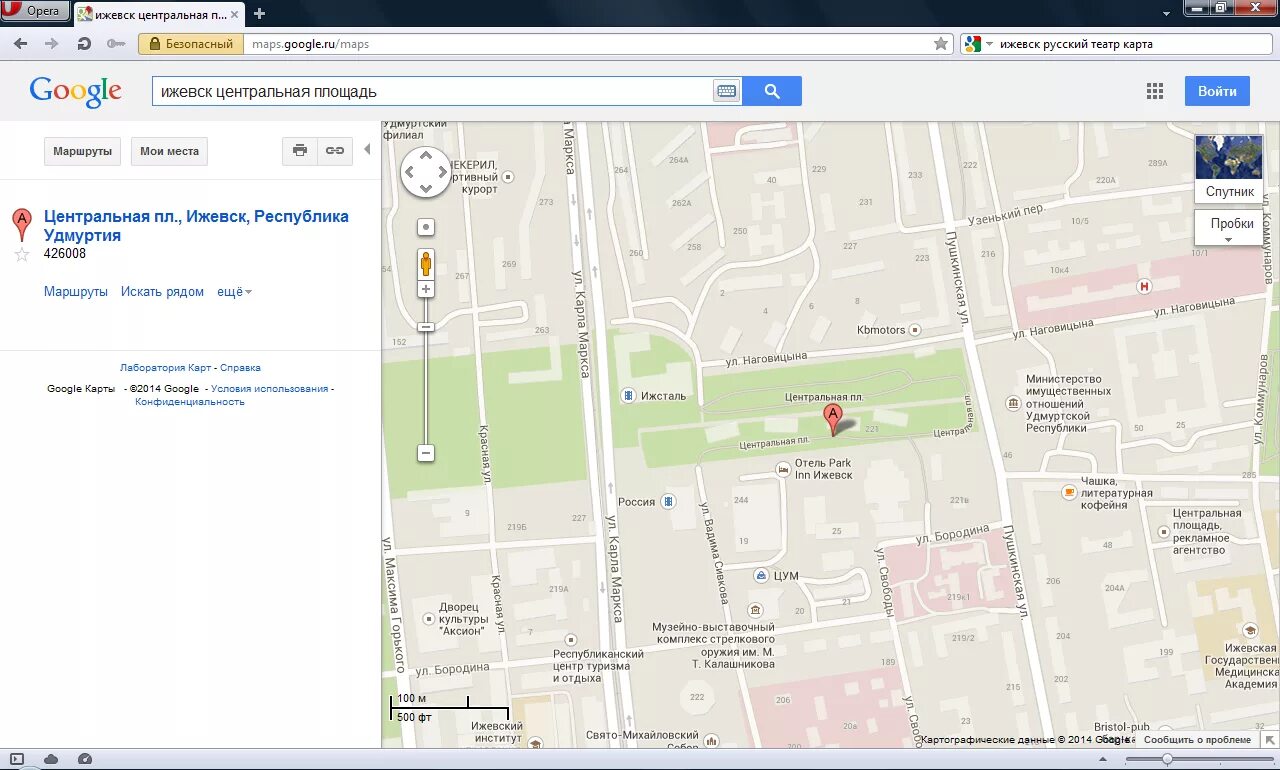
Task: Select the Ижсталь map icon
Action: pos(628,395)
